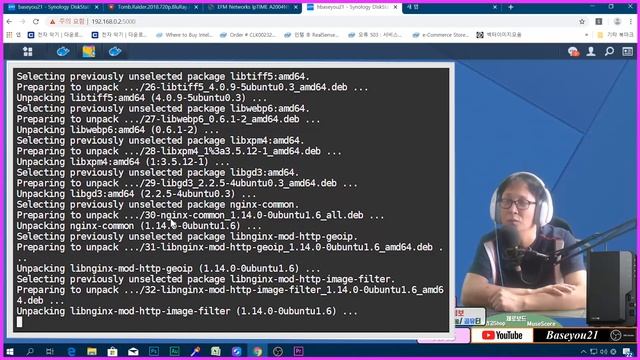The image size is (640, 360).
Task: Launch Photoshop from taskbar
Action: point(154,351)
